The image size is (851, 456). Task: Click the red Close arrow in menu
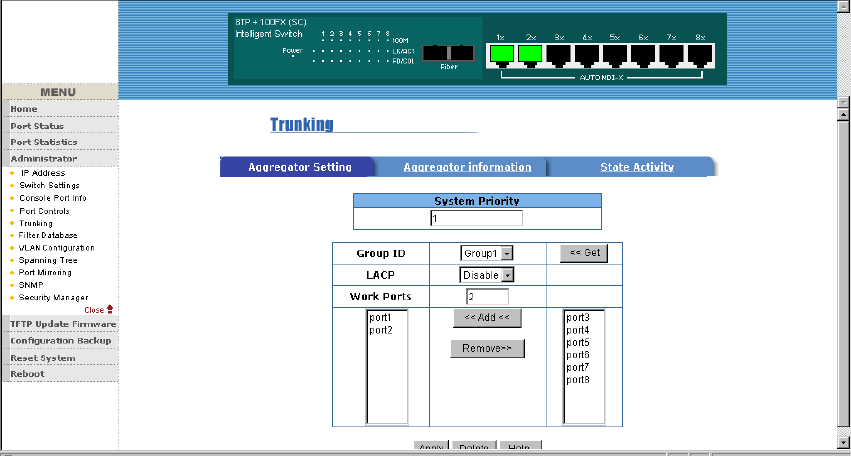coord(110,309)
